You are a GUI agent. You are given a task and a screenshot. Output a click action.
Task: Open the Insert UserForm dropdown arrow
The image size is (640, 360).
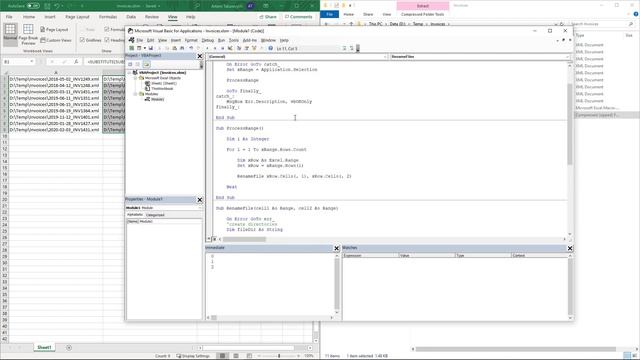(x=144, y=48)
